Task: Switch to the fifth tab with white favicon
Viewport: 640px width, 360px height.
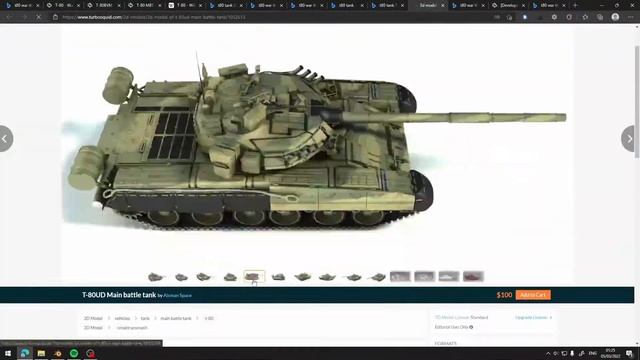Action: (184, 5)
